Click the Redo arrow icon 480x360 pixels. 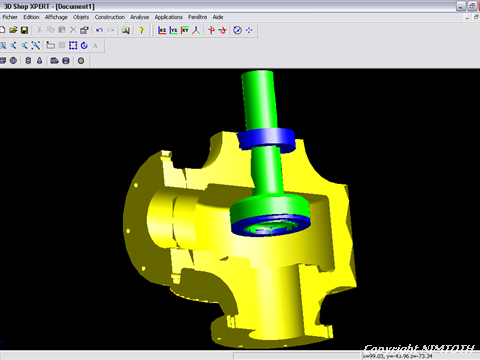111,30
